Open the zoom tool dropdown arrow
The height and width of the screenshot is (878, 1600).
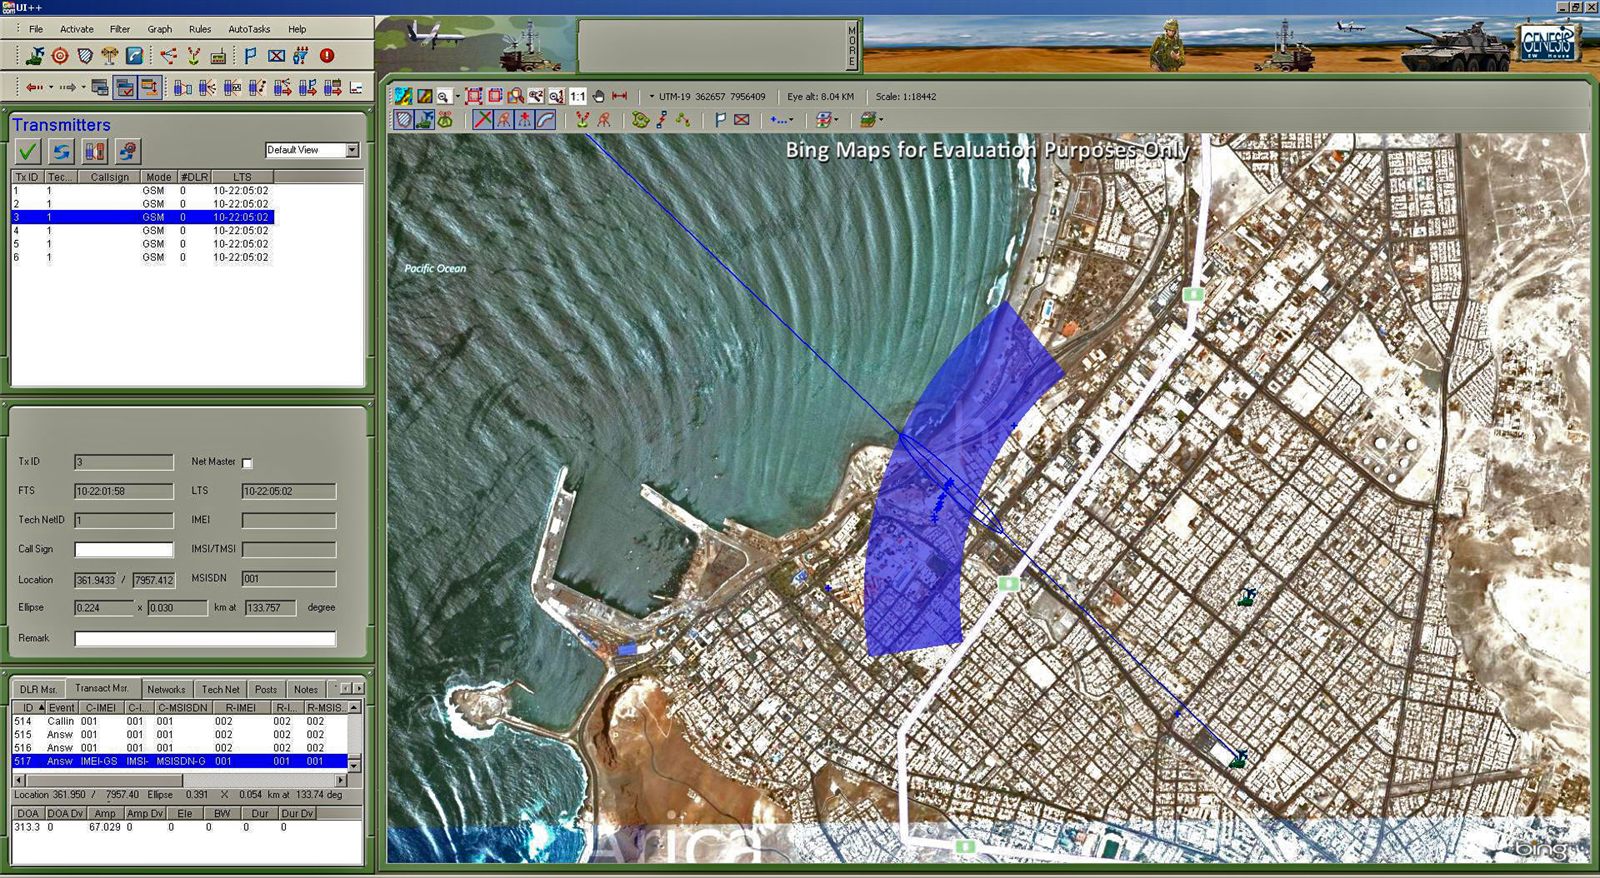tap(458, 97)
